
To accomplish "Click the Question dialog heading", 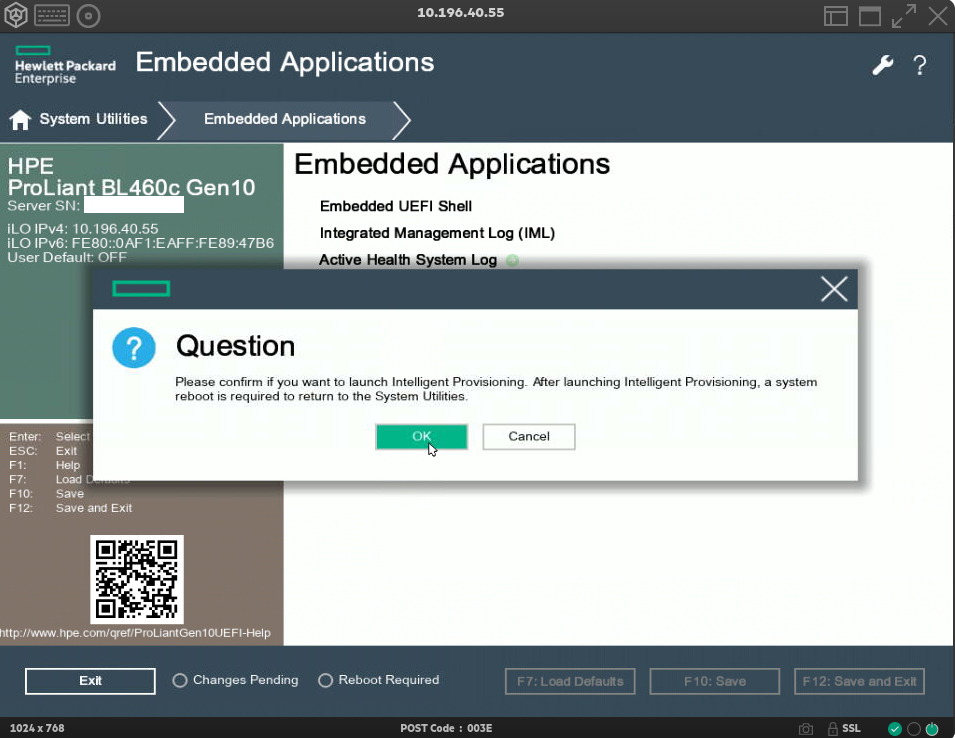I will [x=236, y=346].
